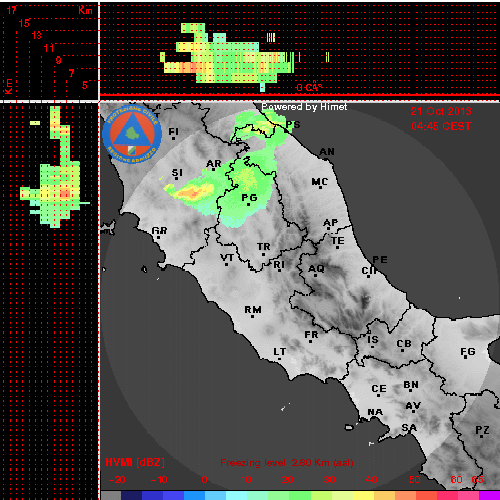Select the dark navy swatch in the colorbar
Screen dimensions: 500x500
tap(131, 495)
